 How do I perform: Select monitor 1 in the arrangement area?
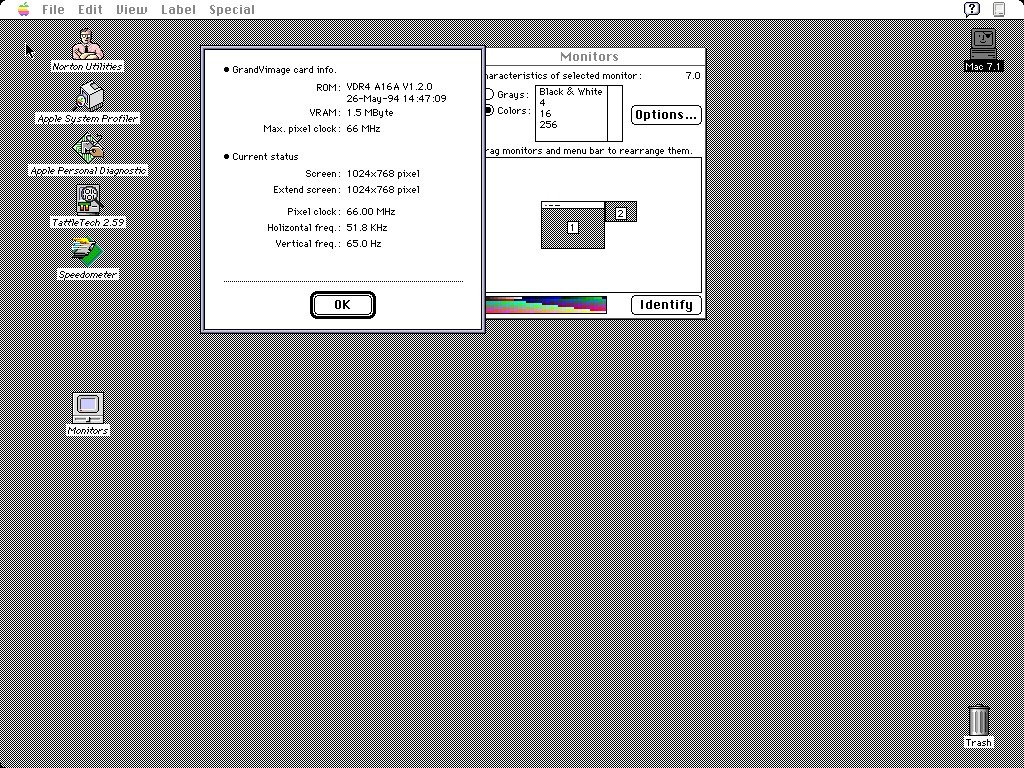click(573, 227)
